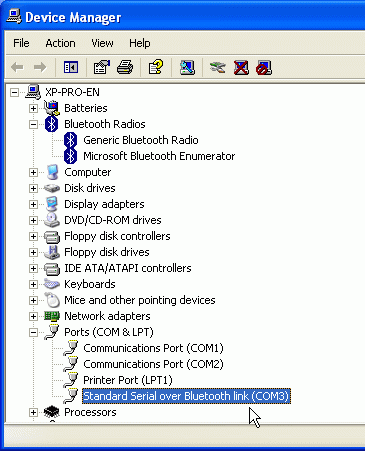365x451 pixels.
Task: Click the Update Driver toolbar icon
Action: [x=218, y=67]
